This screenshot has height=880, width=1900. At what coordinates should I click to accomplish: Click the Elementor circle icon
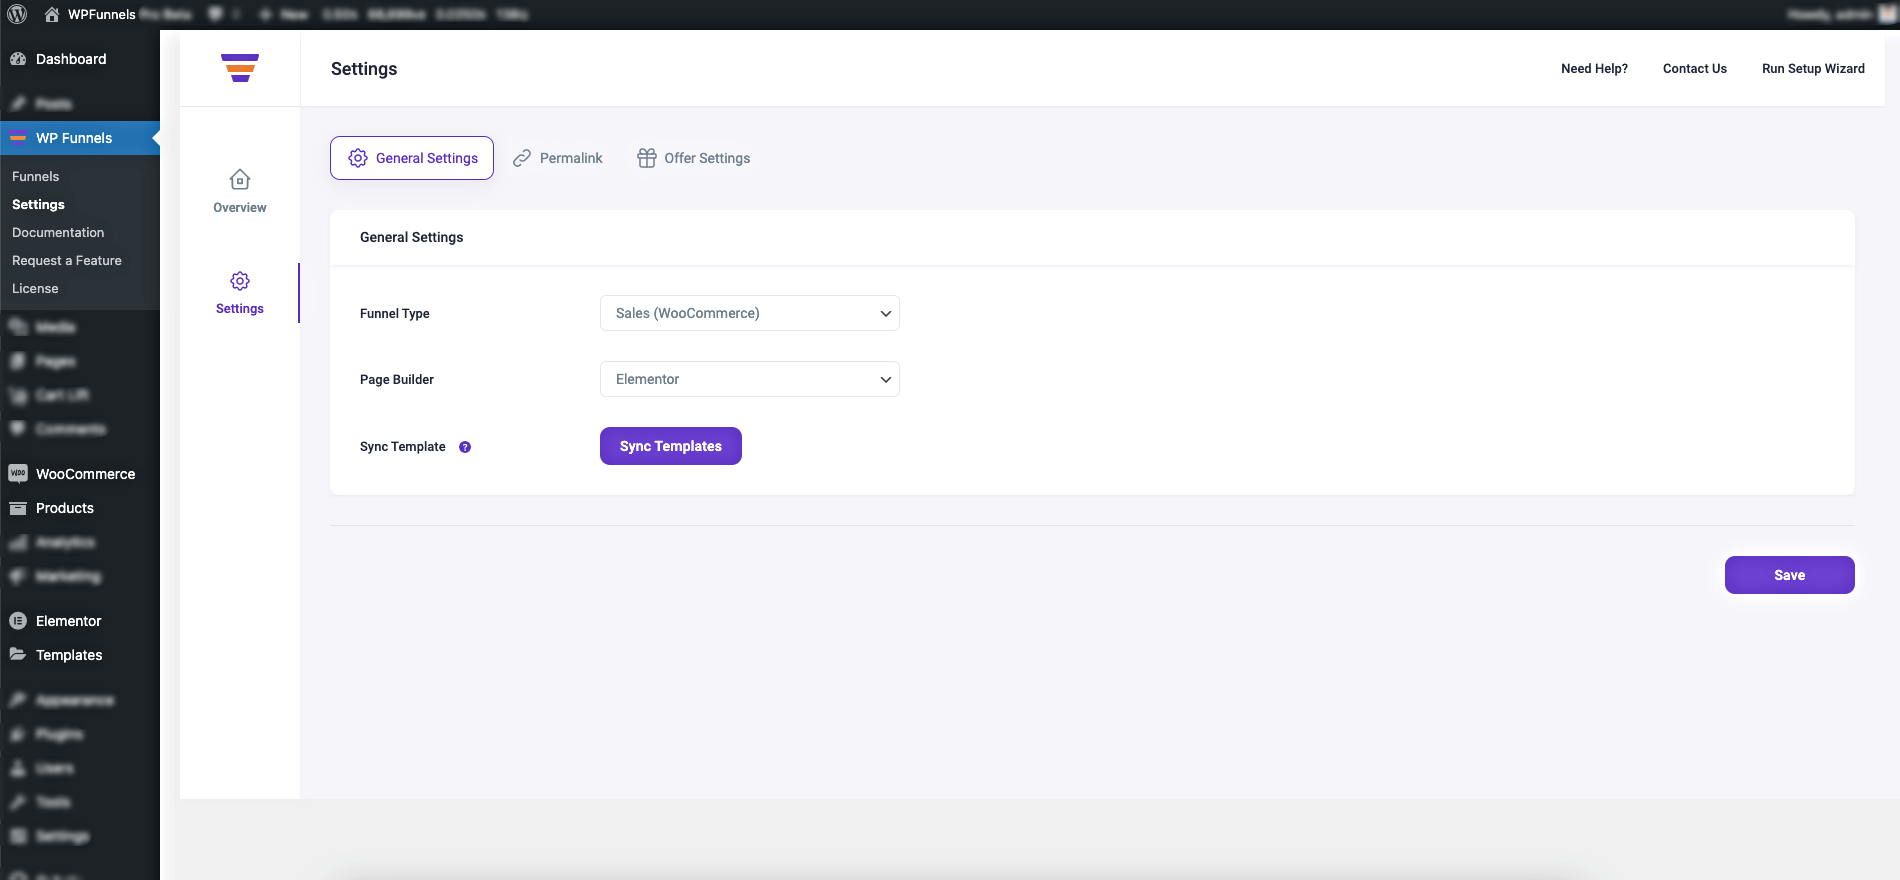[18, 621]
